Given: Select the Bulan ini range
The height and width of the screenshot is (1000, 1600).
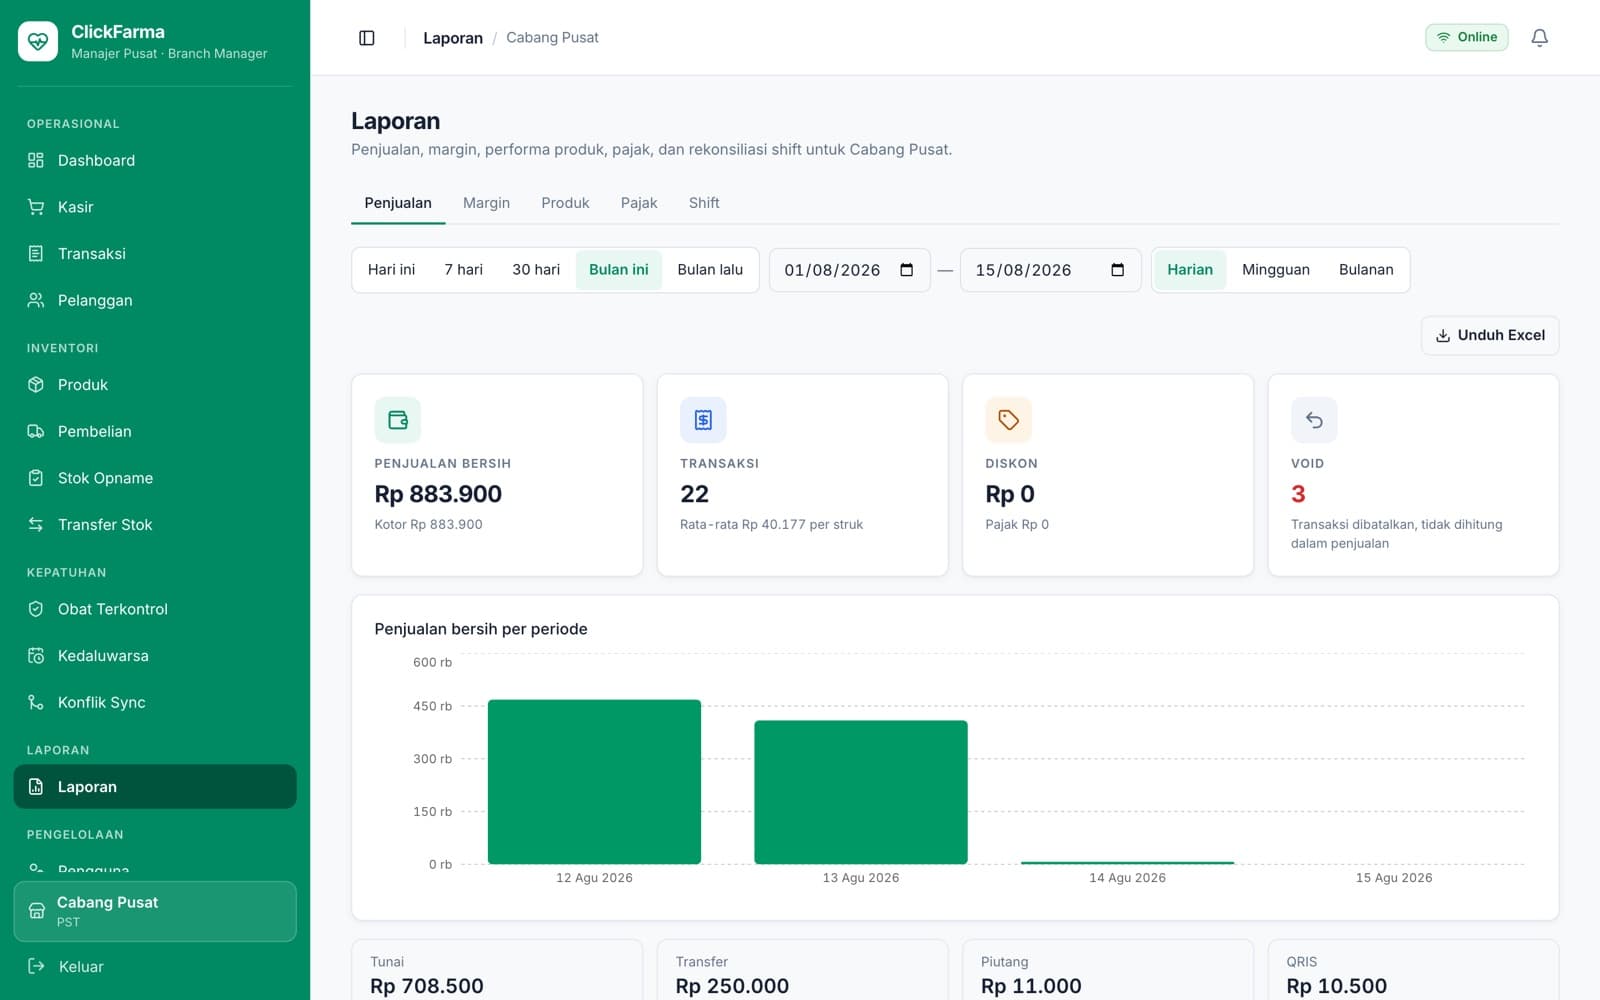Looking at the screenshot, I should [619, 270].
